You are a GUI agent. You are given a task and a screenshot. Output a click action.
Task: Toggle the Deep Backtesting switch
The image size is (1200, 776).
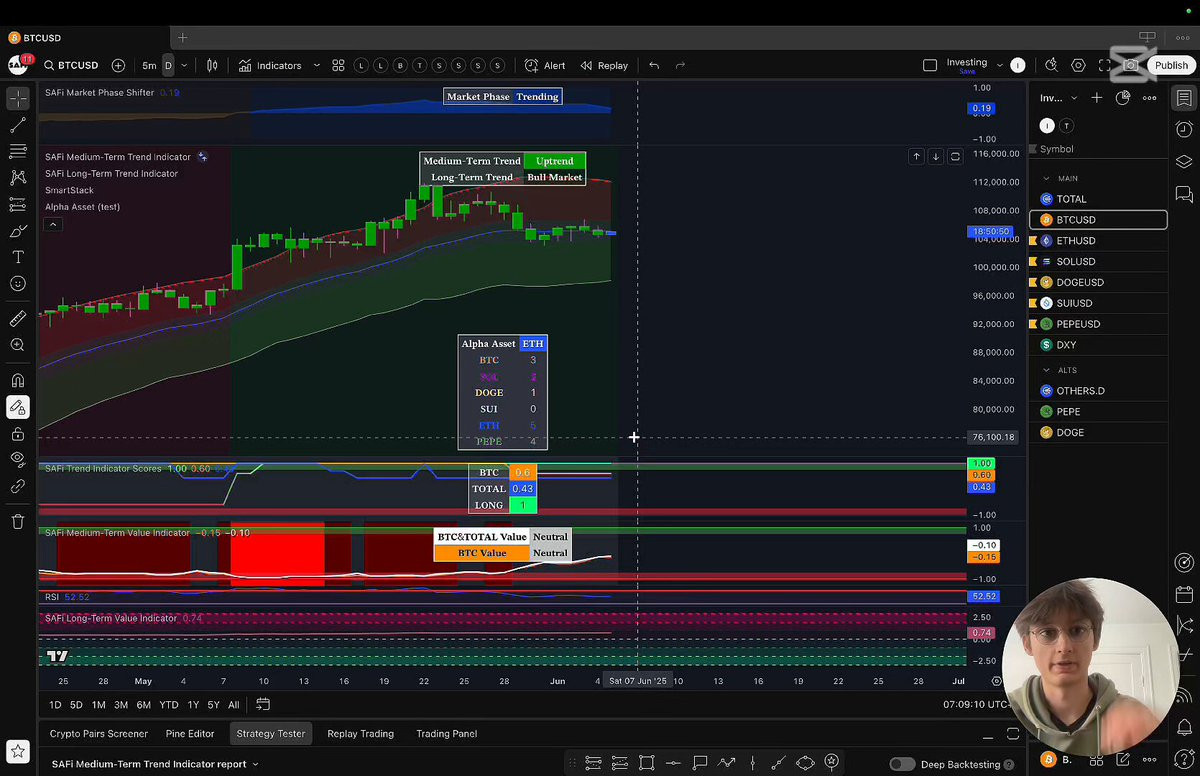902,764
